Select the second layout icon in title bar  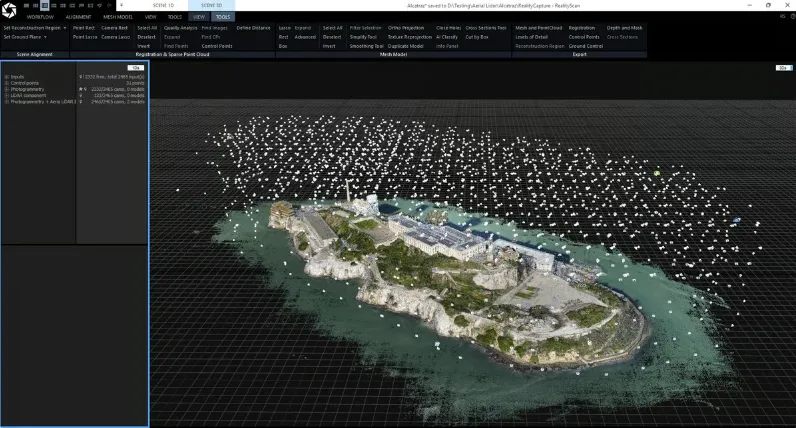click(x=36, y=6)
